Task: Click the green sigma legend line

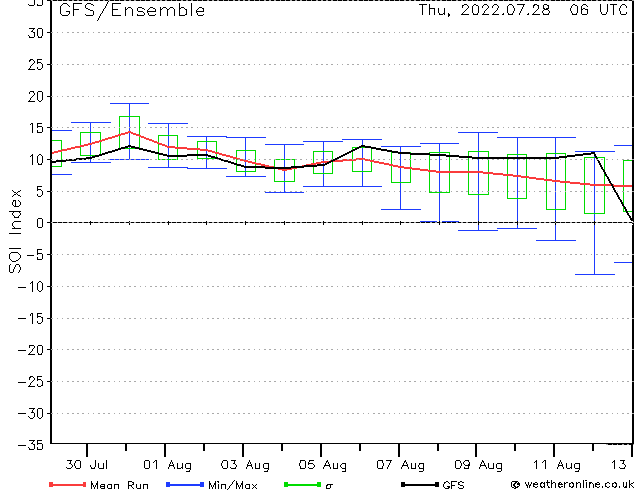Action: [x=302, y=484]
